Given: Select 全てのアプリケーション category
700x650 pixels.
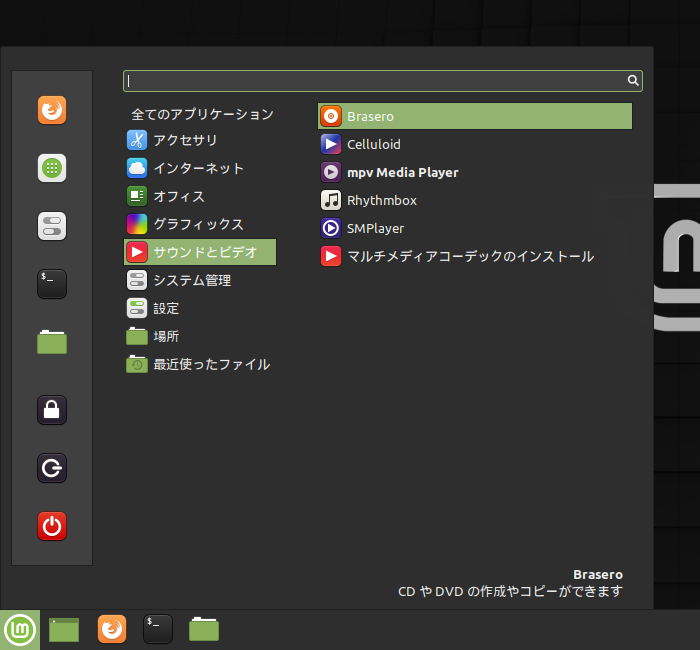Looking at the screenshot, I should [202, 114].
